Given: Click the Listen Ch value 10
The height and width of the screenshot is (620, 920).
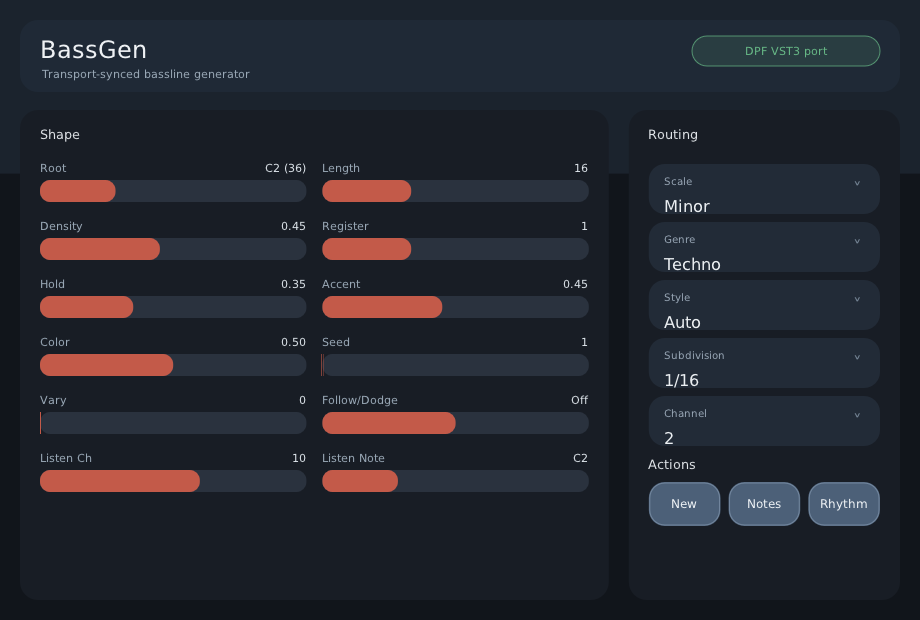Looking at the screenshot, I should click(299, 458).
